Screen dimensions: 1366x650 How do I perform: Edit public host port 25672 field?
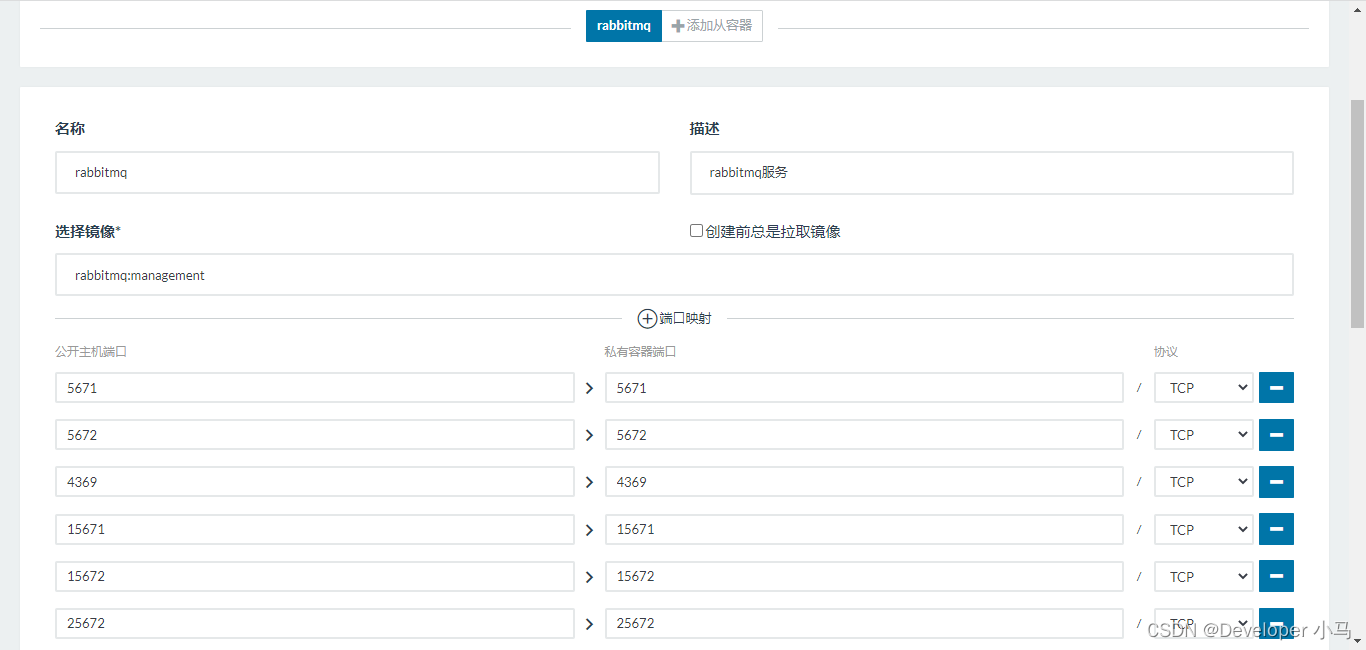(x=315, y=623)
